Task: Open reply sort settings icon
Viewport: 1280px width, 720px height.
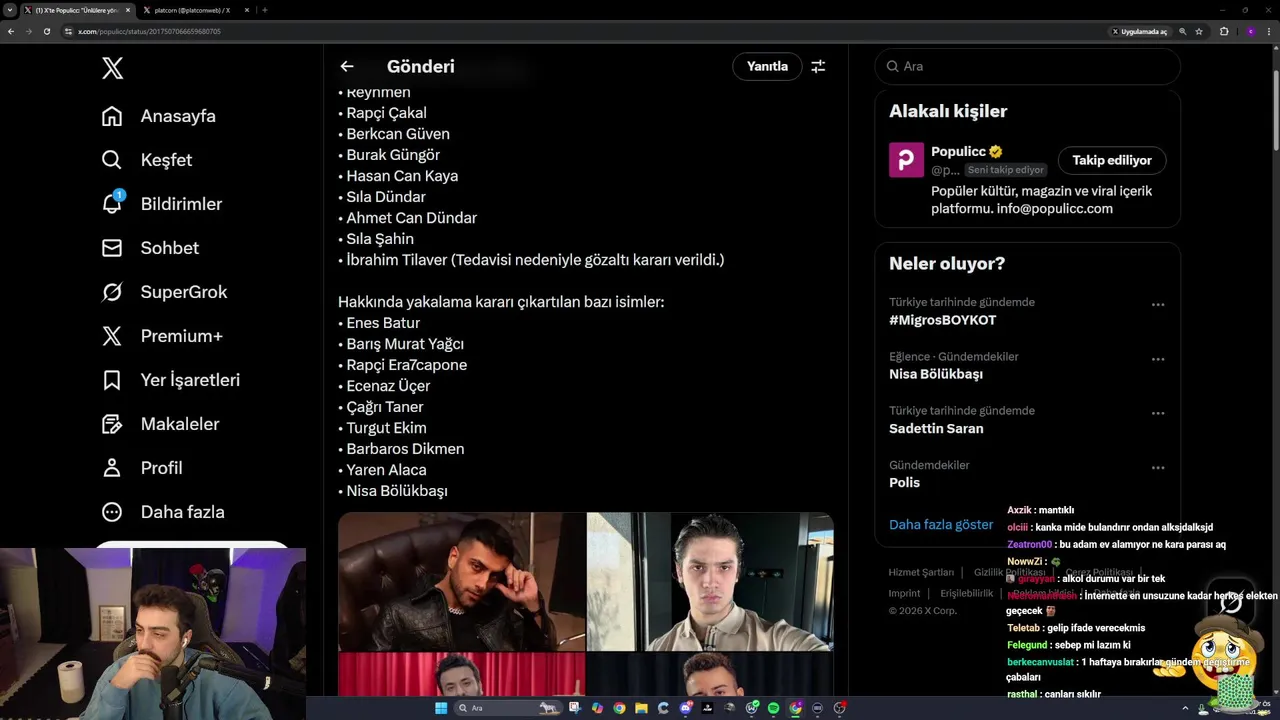Action: (x=818, y=66)
